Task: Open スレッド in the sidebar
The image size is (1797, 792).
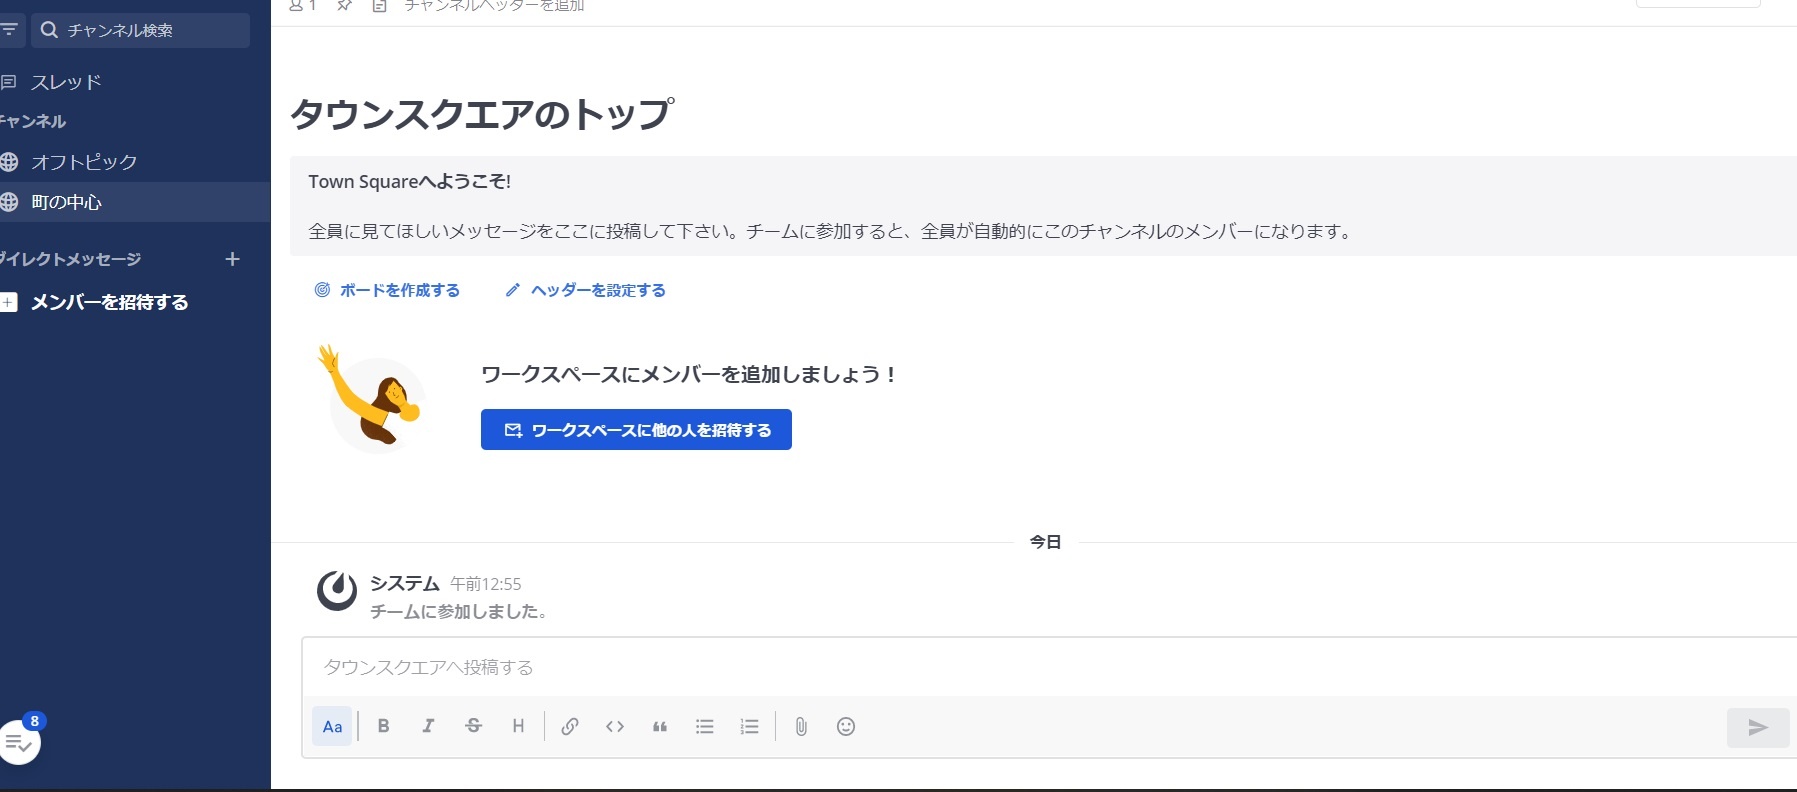Action: (x=66, y=82)
